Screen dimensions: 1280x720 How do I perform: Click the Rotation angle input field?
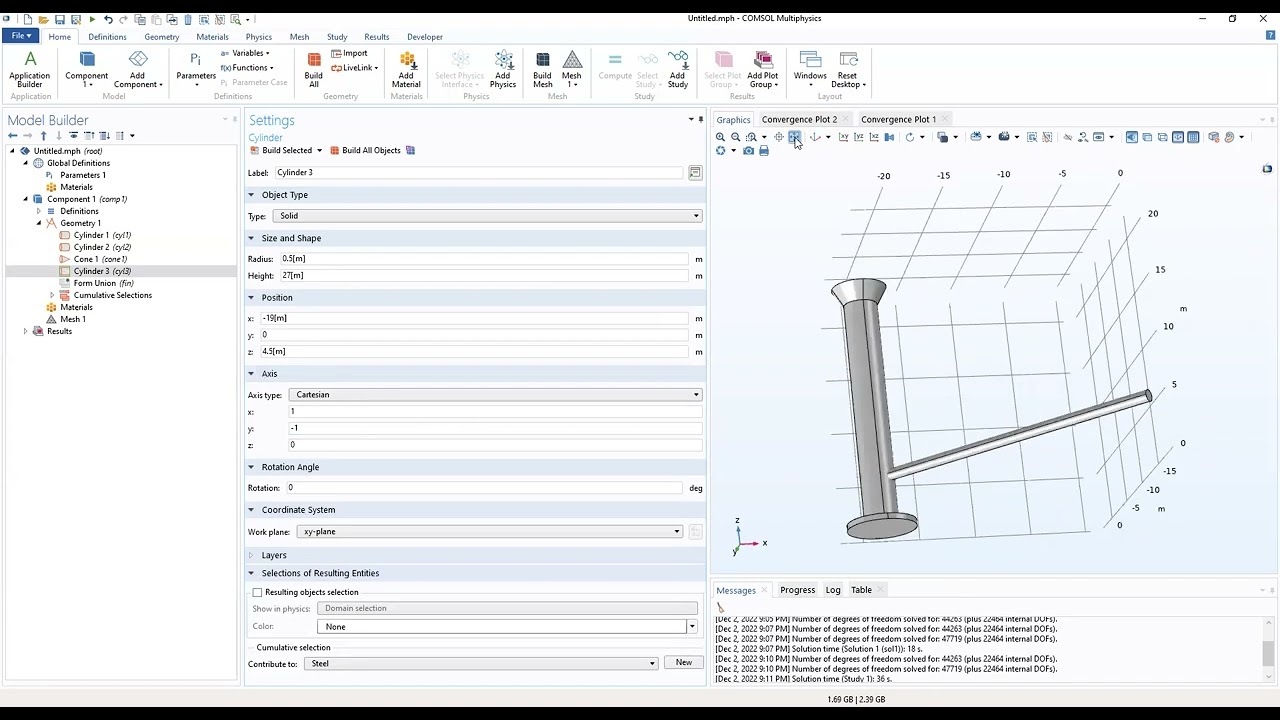[484, 488]
